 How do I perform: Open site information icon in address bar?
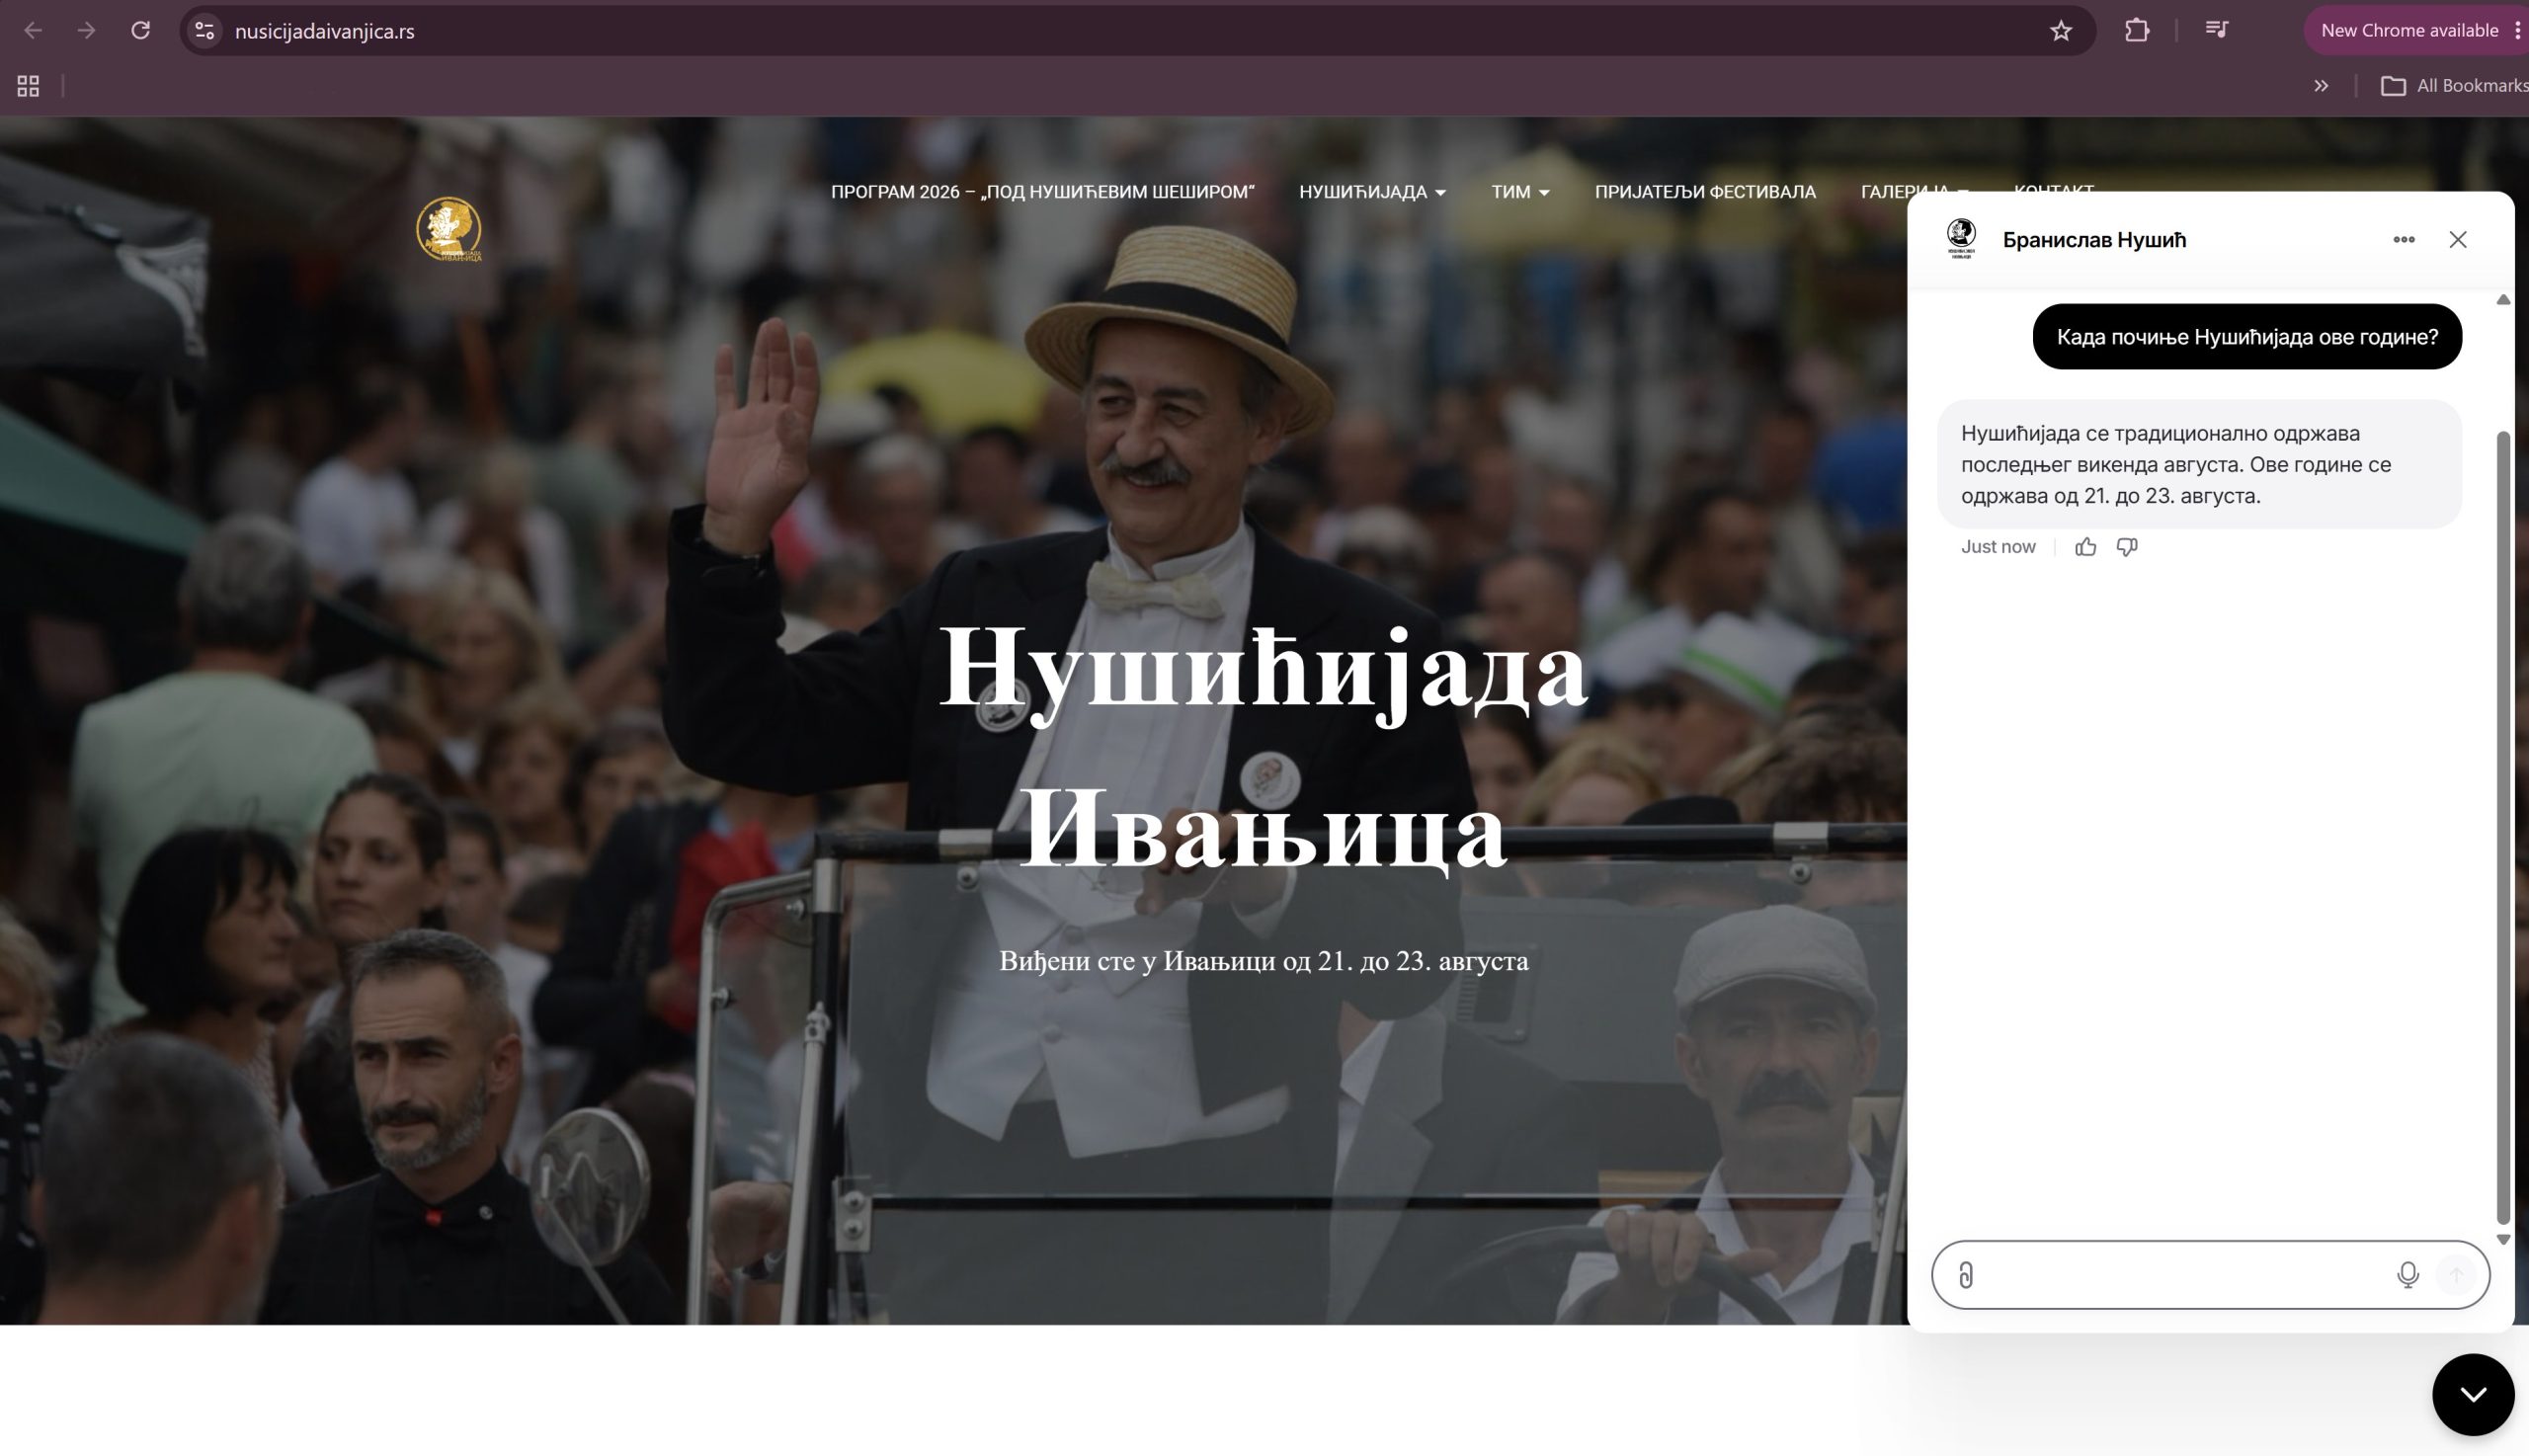coord(205,31)
